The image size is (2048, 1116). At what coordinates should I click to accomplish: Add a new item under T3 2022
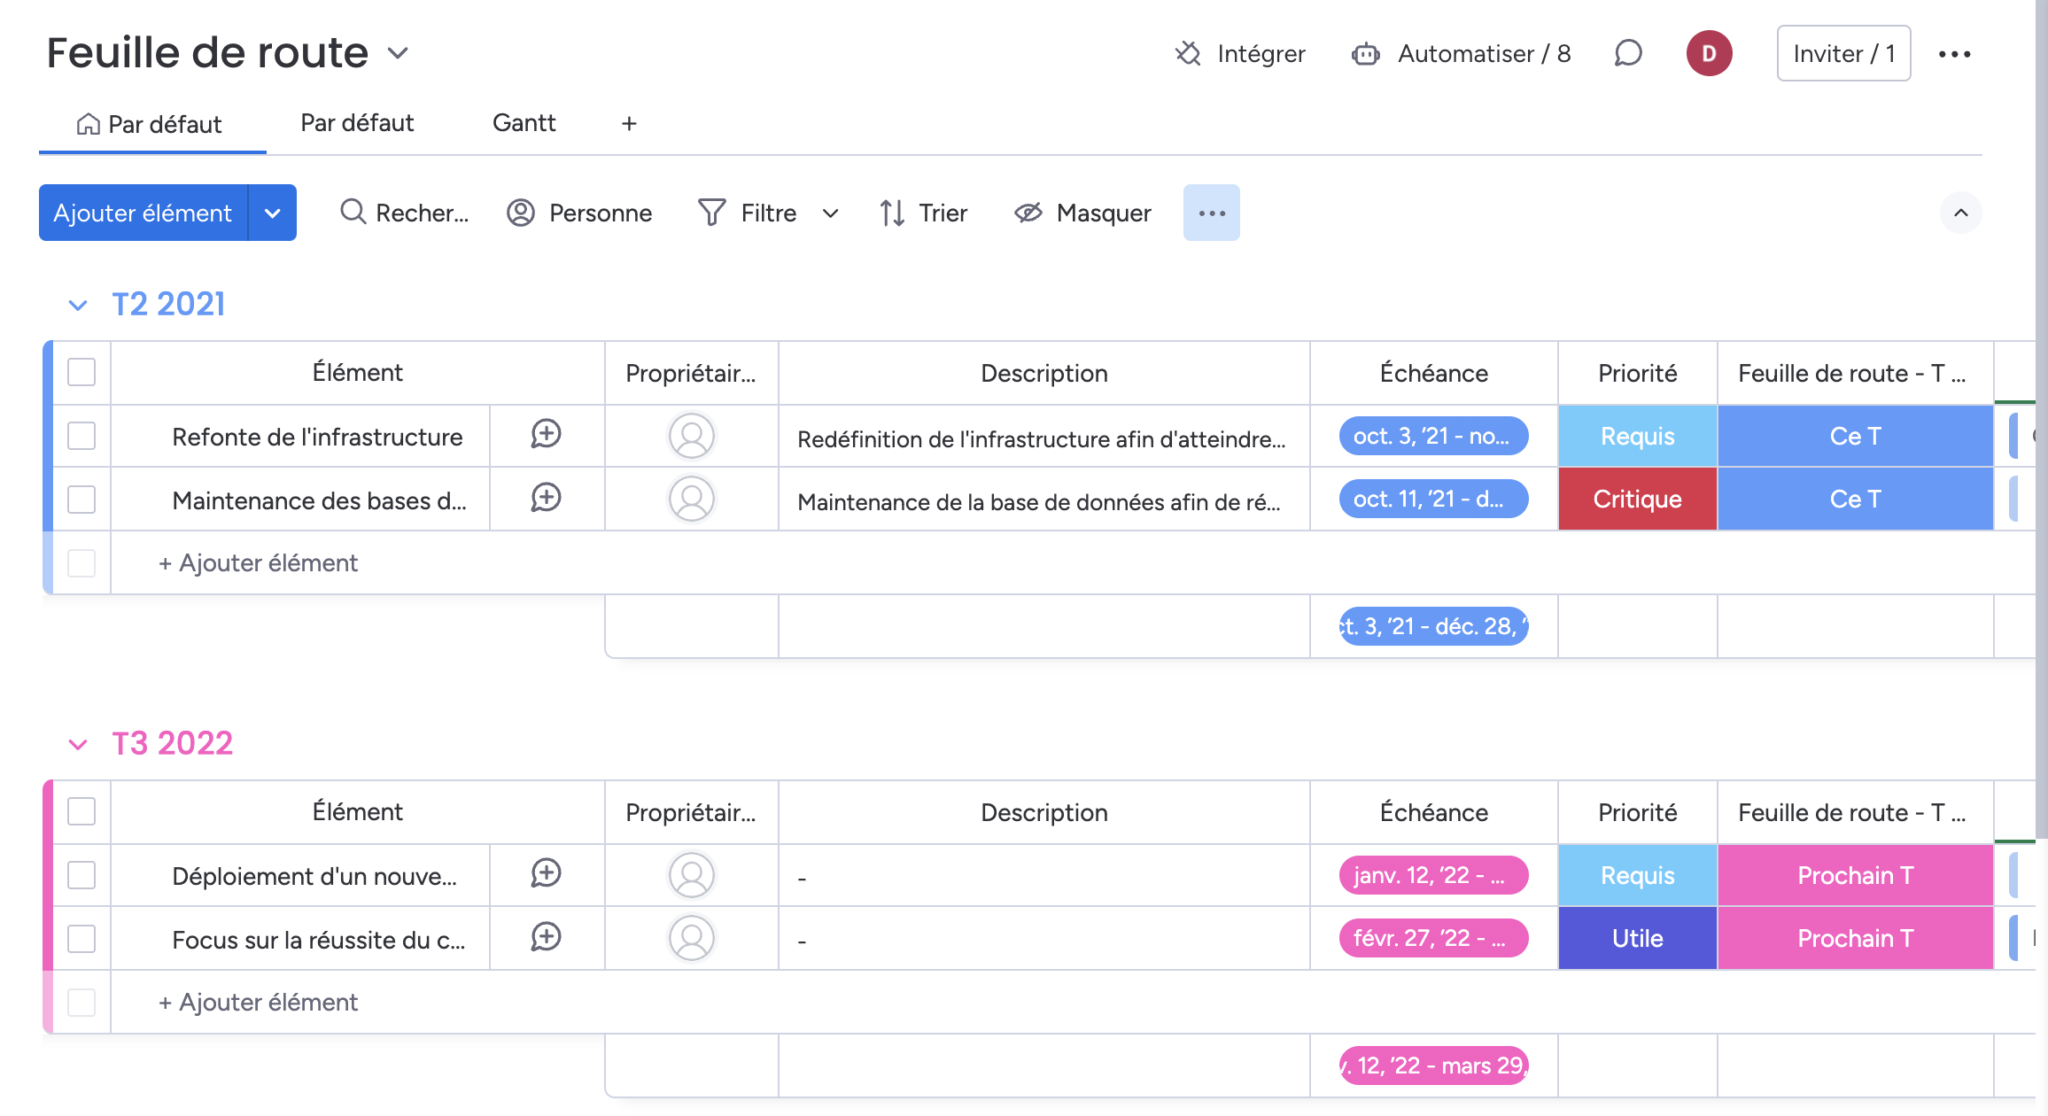click(256, 1002)
